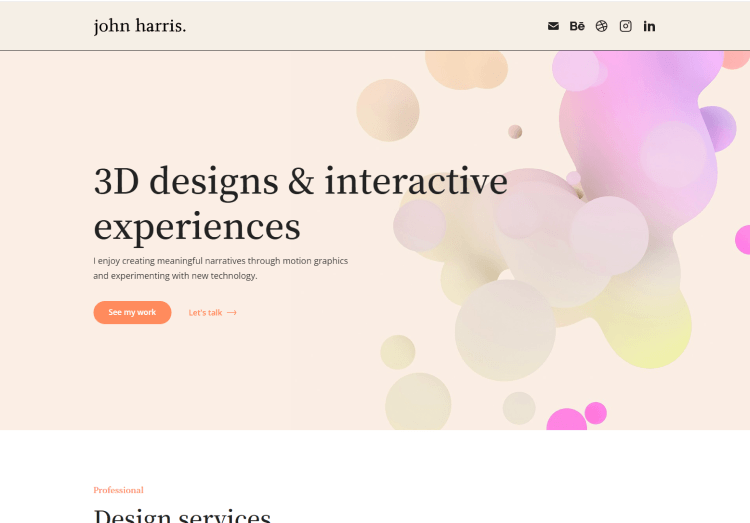Click the arrow beside Let's talk
Viewport: 750px width, 523px height.
point(232,313)
